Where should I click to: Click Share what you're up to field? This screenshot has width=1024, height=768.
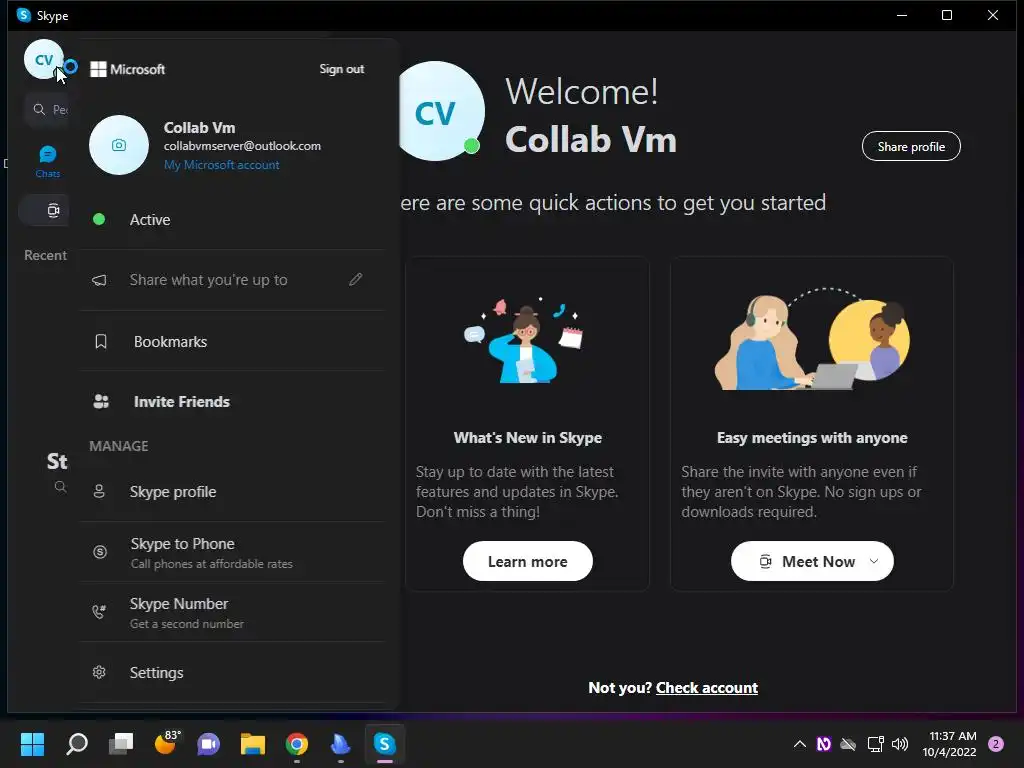click(x=232, y=280)
